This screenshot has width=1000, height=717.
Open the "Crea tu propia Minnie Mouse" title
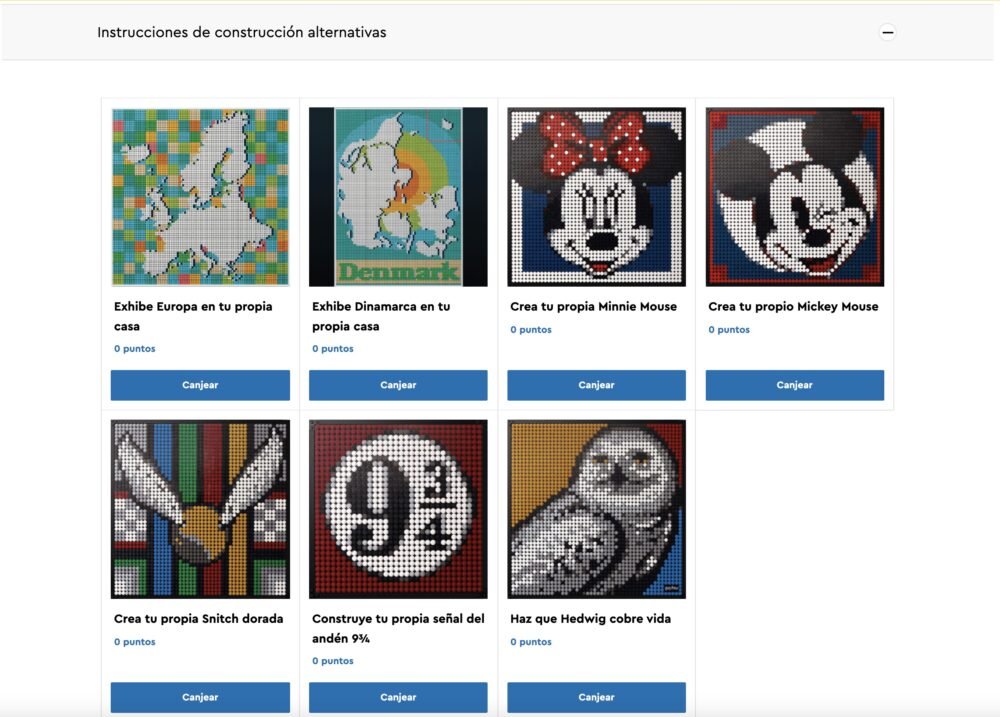(593, 306)
